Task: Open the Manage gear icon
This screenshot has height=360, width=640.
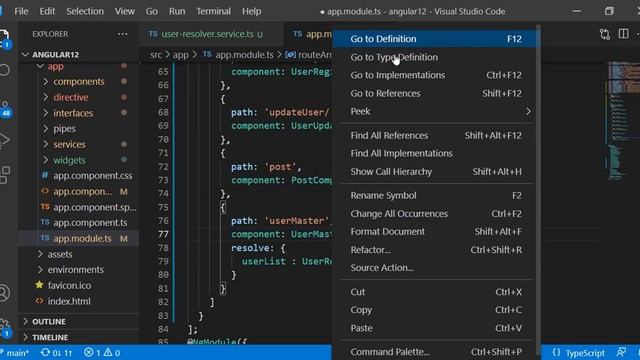Action: point(5,328)
